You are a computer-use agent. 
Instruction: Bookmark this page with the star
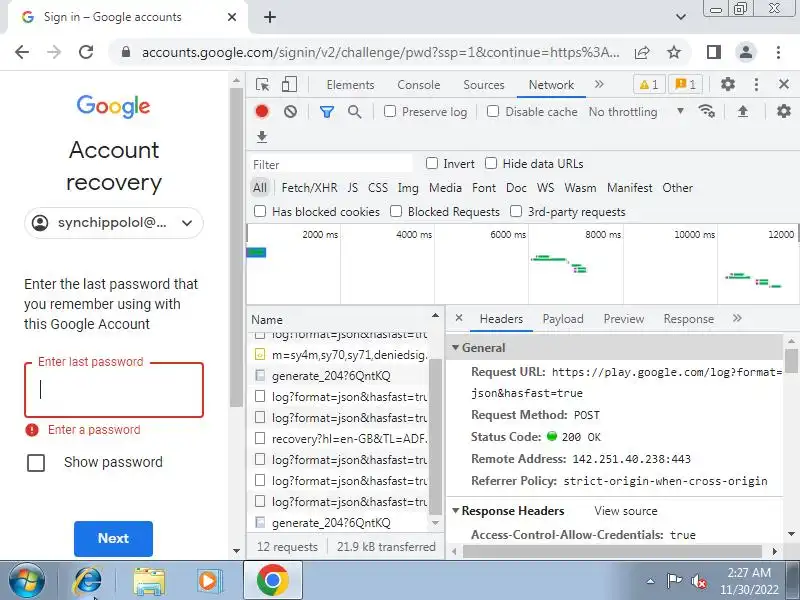(674, 52)
